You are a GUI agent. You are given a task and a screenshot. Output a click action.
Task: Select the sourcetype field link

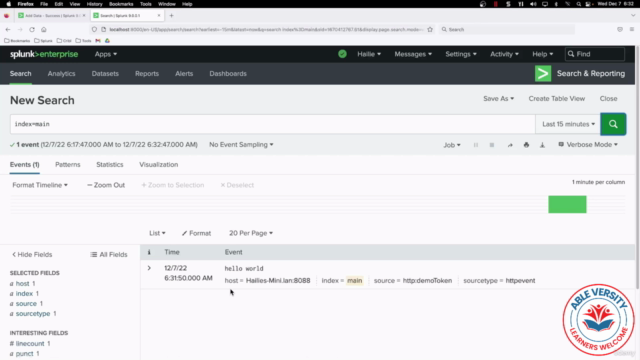(x=33, y=313)
